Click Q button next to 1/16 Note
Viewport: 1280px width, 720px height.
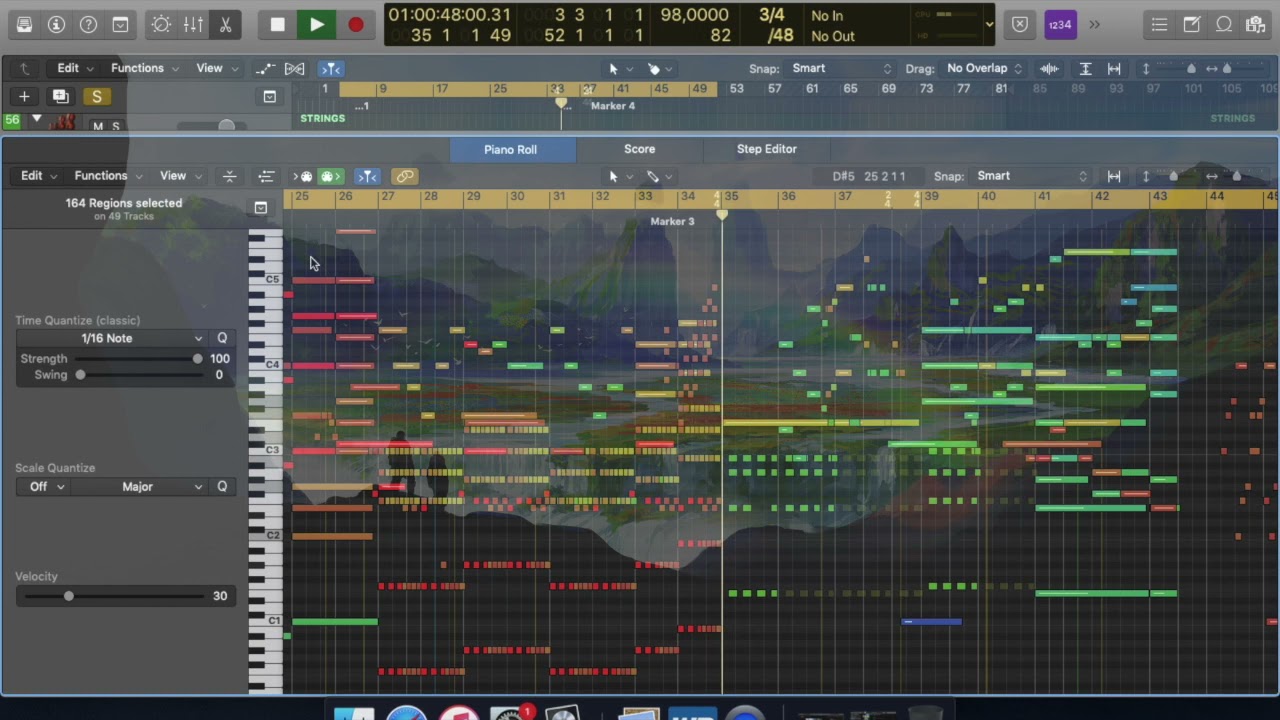coord(222,338)
